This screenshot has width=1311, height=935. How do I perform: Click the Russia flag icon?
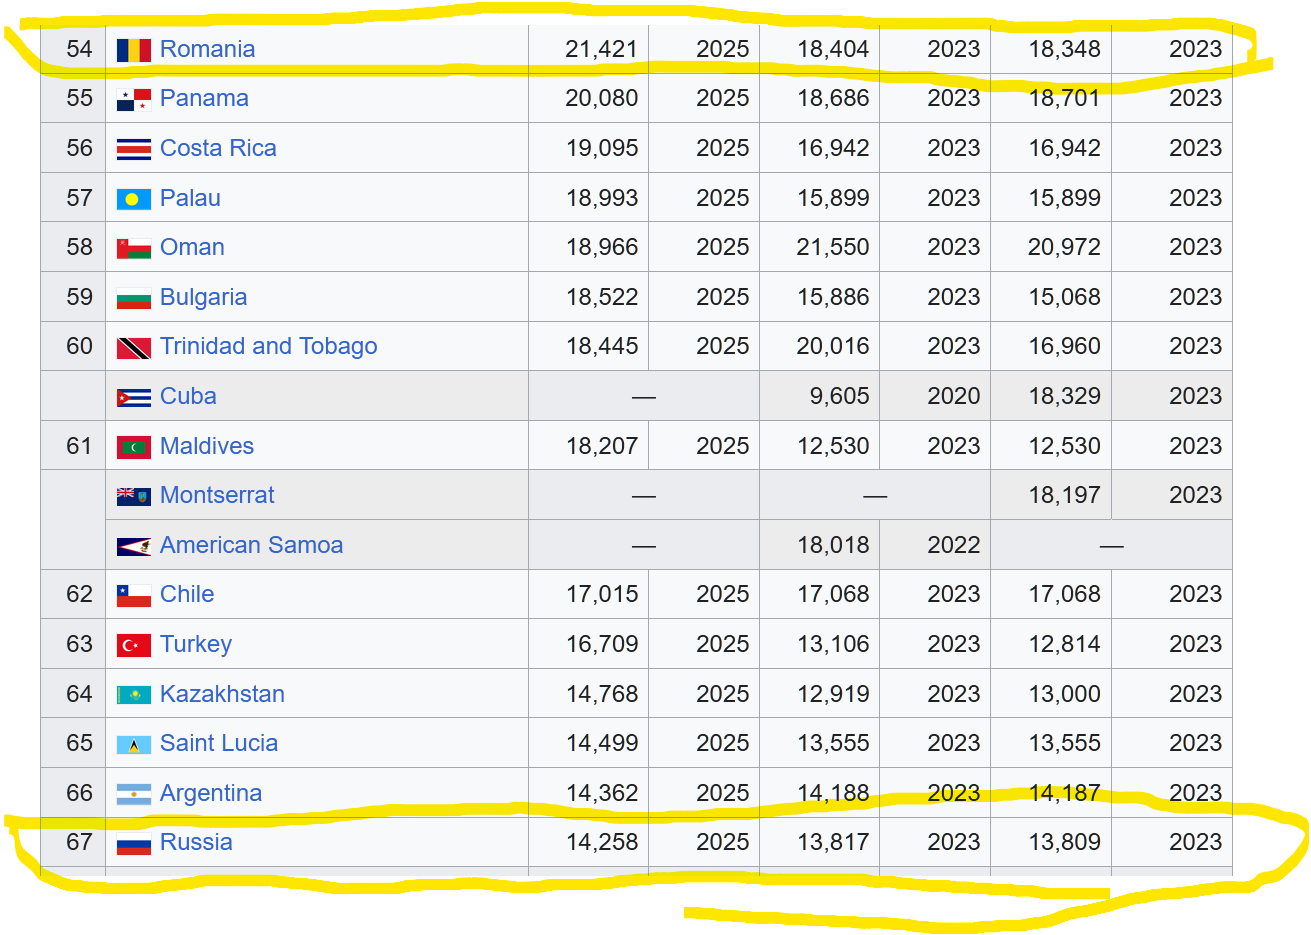click(x=134, y=844)
